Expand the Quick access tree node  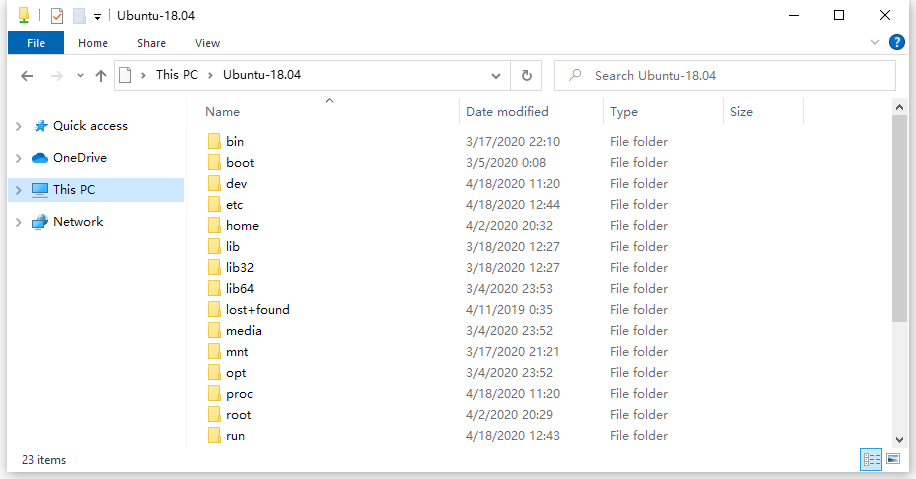(x=18, y=126)
